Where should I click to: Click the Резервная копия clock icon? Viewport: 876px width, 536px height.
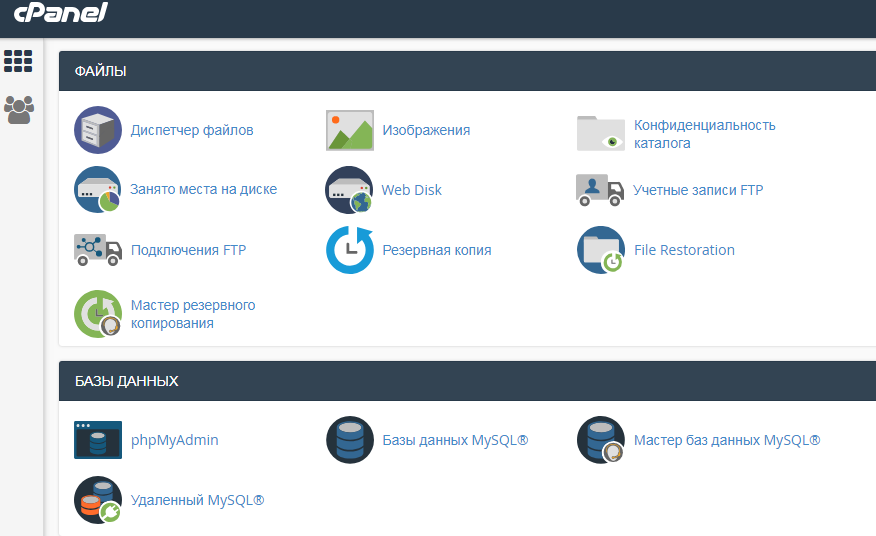[x=350, y=250]
